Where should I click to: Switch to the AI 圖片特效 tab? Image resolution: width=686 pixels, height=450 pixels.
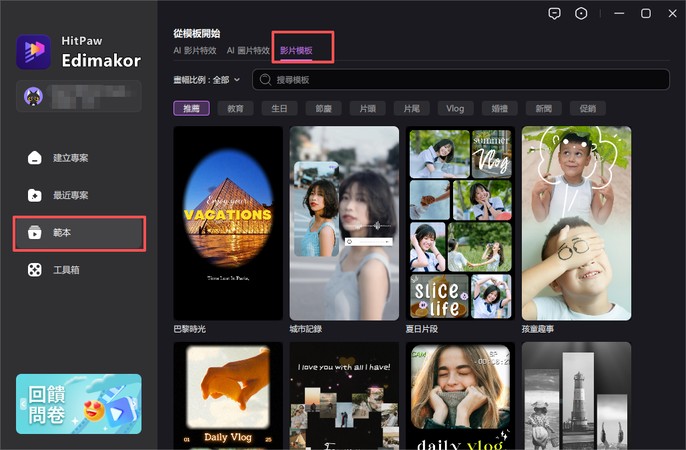248,50
